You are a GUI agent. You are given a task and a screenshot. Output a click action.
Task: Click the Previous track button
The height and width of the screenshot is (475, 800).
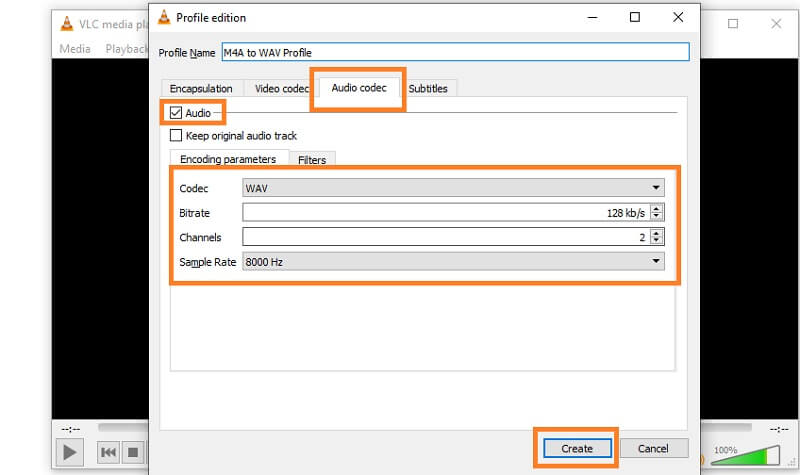pyautogui.click(x=108, y=453)
